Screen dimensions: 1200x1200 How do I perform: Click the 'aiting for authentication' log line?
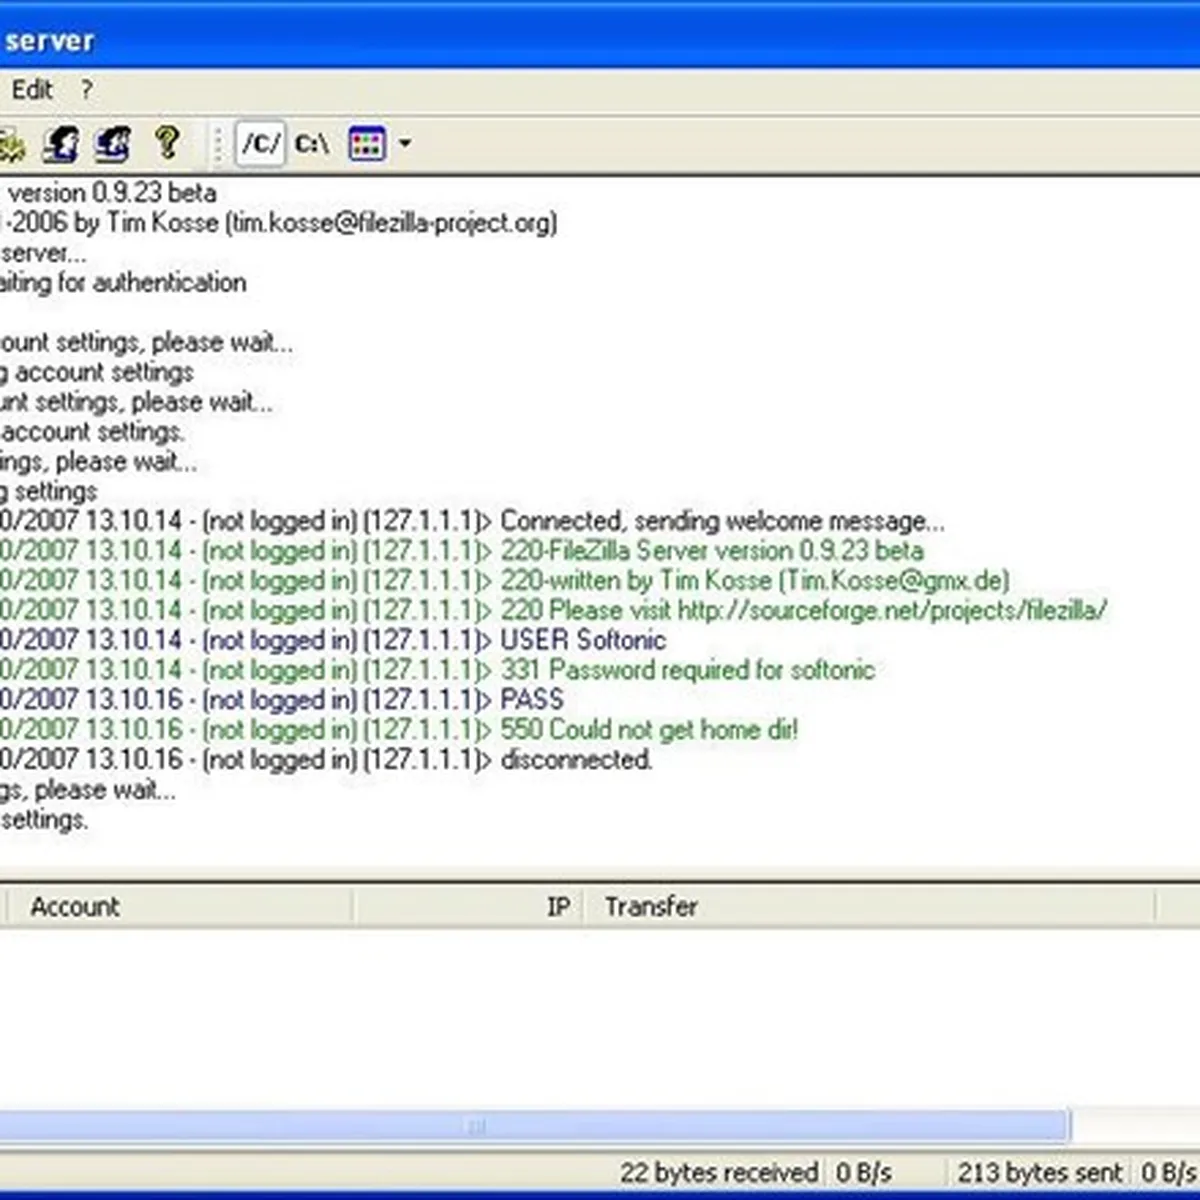[123, 283]
